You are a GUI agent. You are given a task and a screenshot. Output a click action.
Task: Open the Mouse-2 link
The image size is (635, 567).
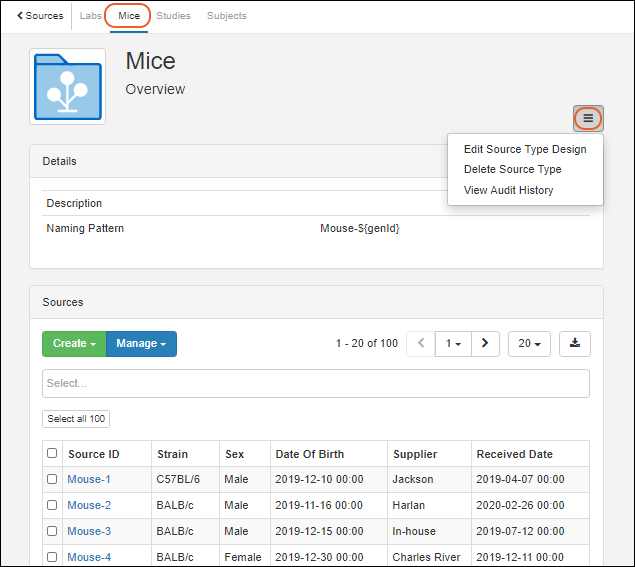tap(89, 505)
